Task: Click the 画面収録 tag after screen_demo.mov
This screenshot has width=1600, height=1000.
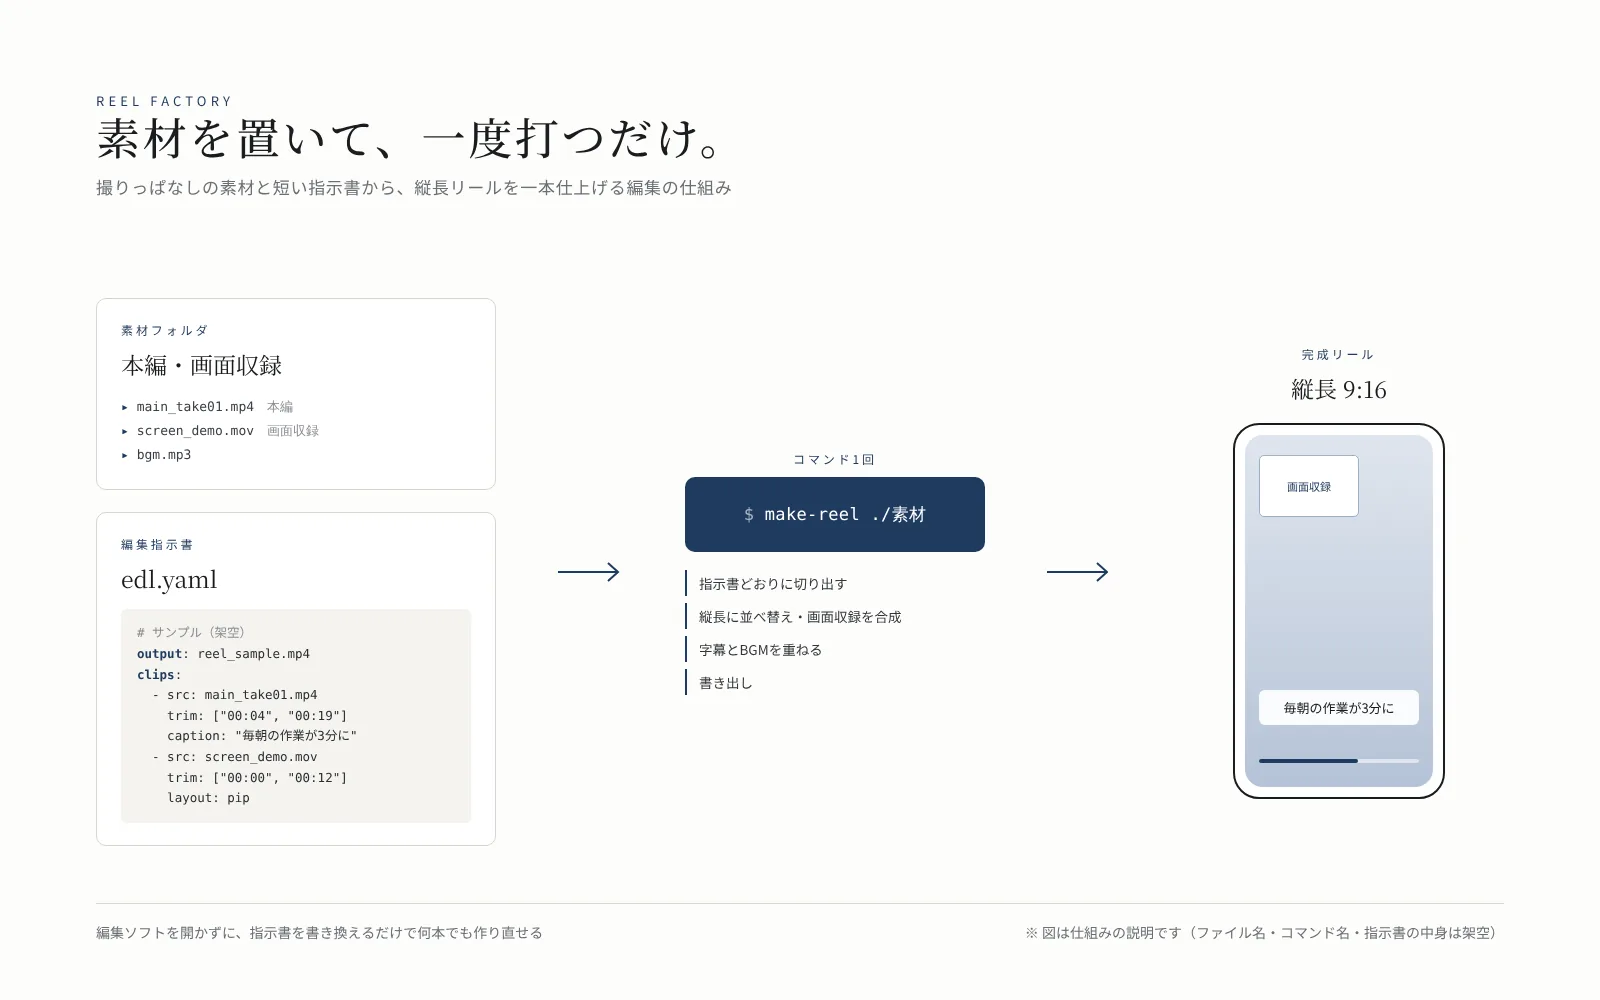Action: (x=293, y=431)
